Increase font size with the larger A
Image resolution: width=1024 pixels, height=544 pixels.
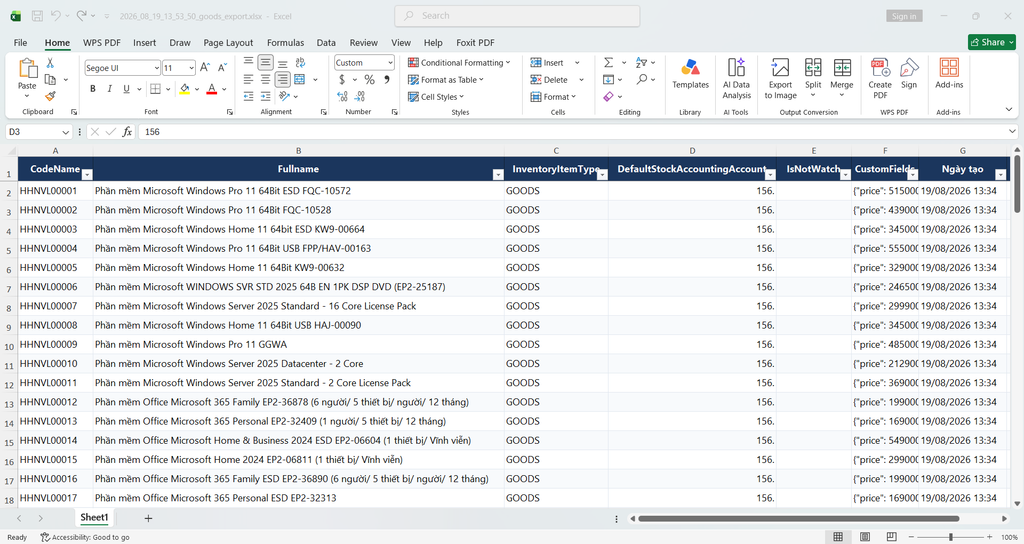[x=205, y=67]
